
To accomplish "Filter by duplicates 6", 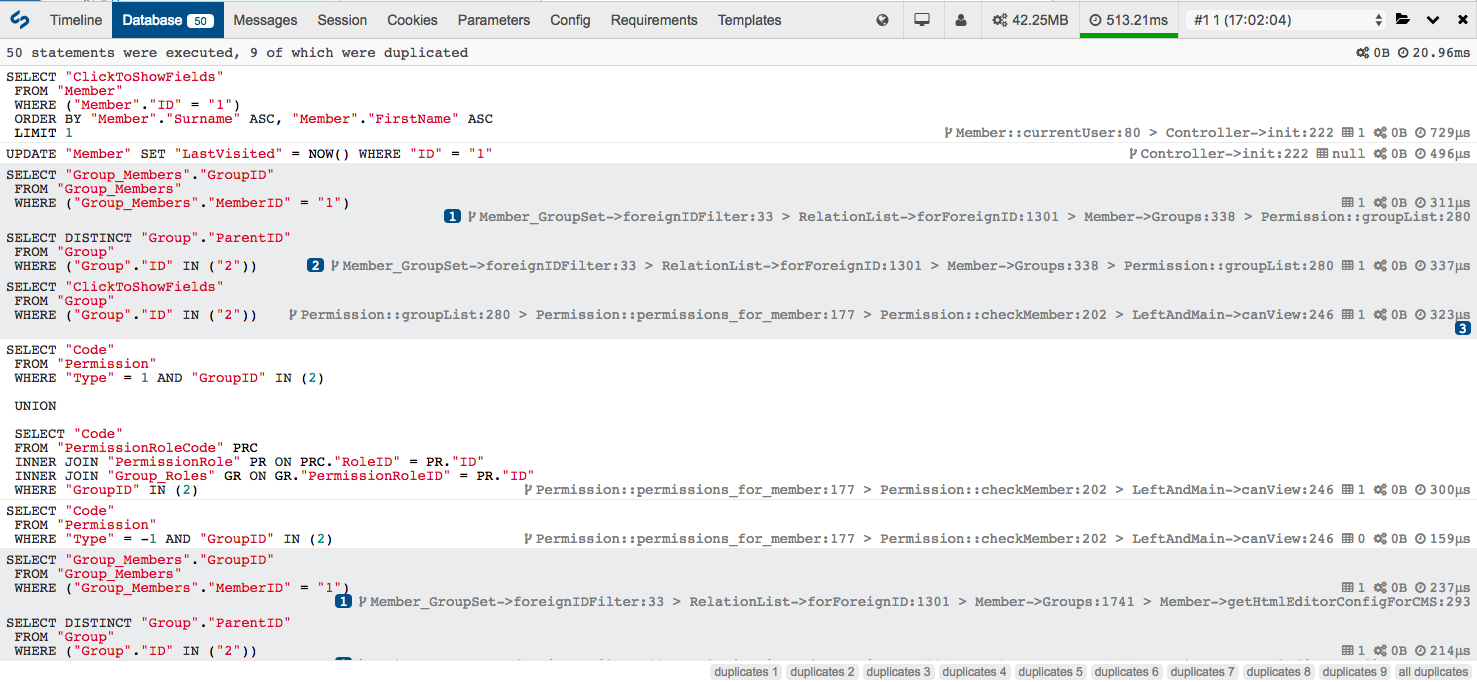I will pyautogui.click(x=1126, y=672).
